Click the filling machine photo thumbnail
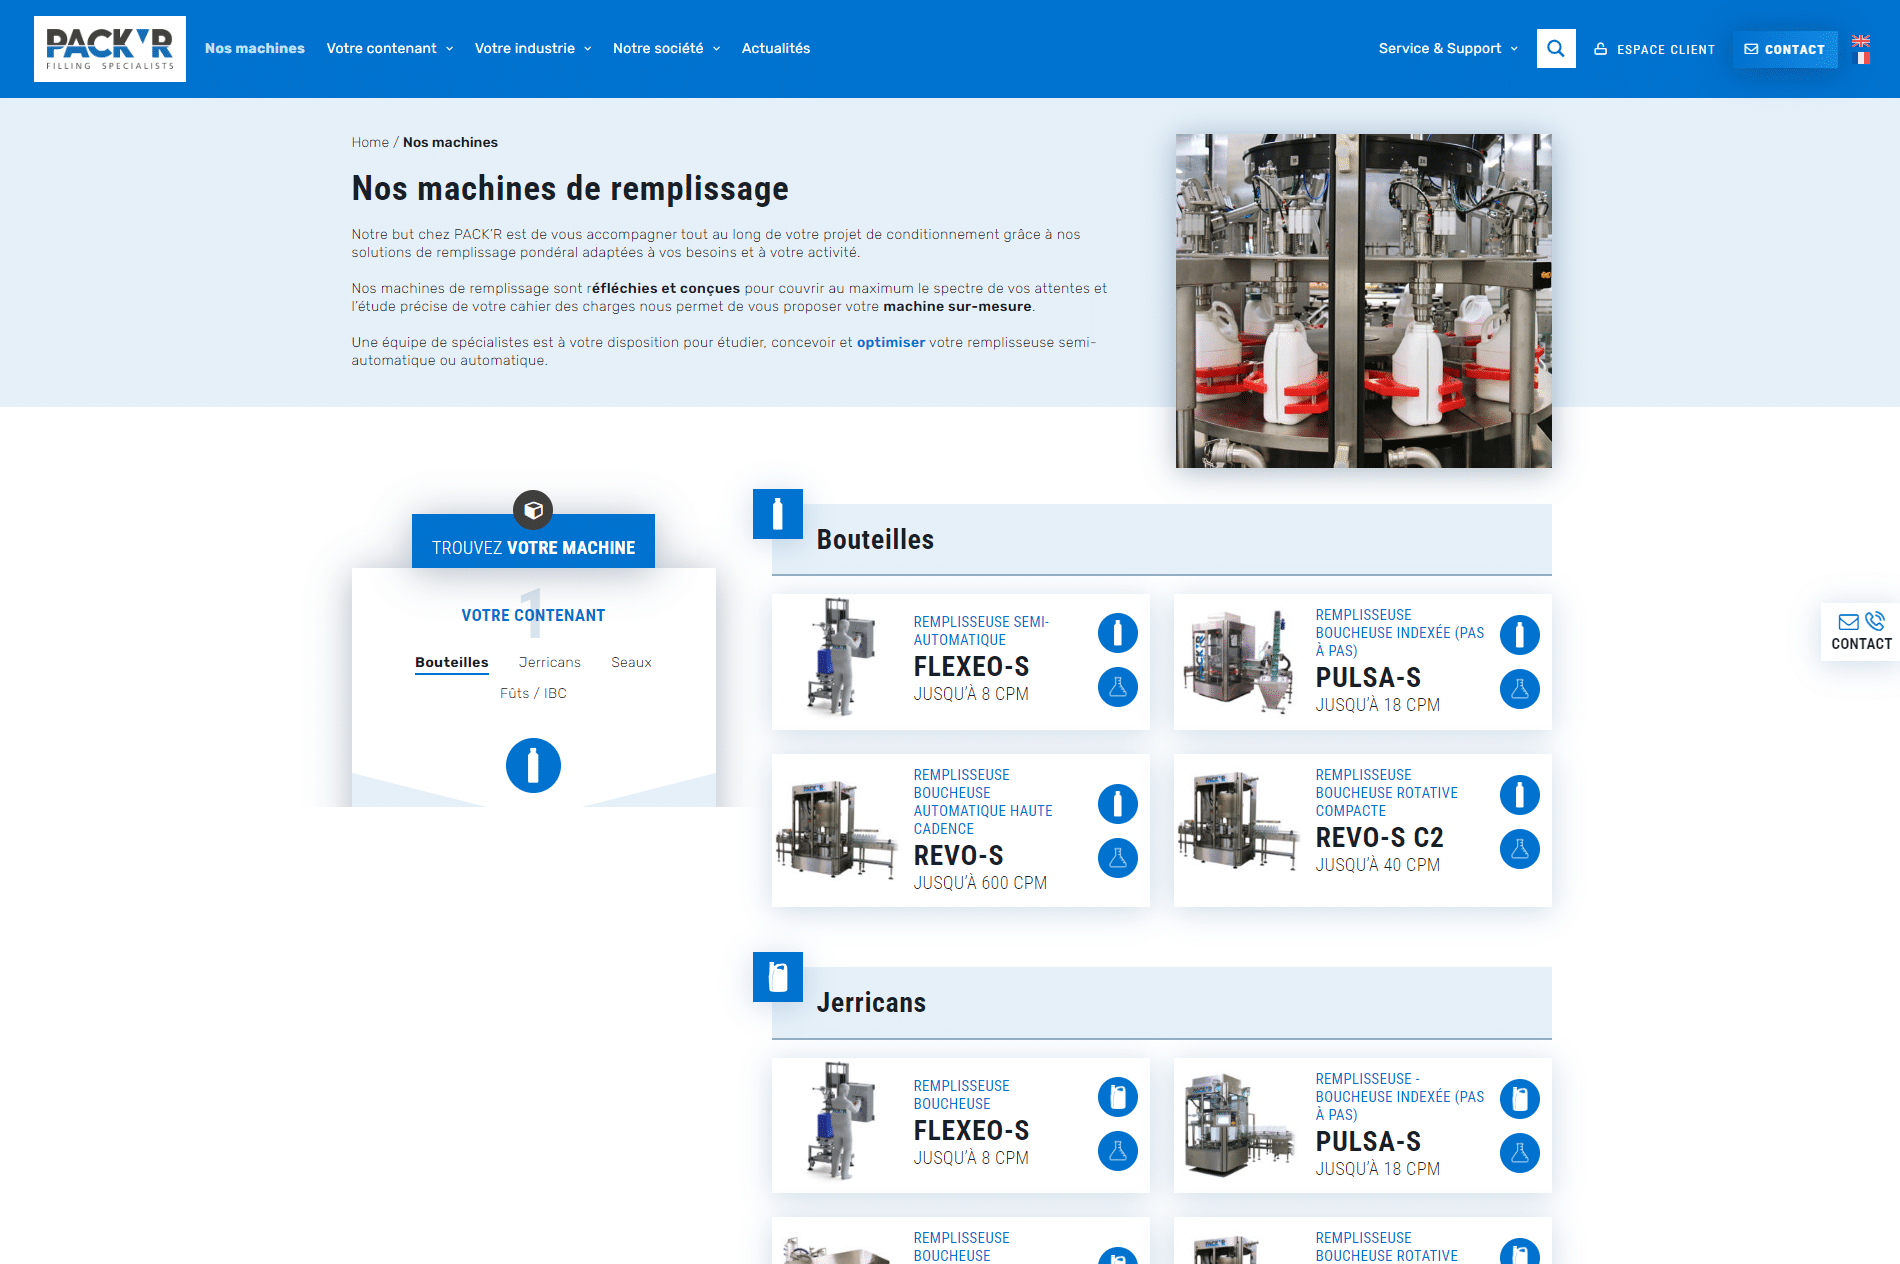 (x=1363, y=300)
